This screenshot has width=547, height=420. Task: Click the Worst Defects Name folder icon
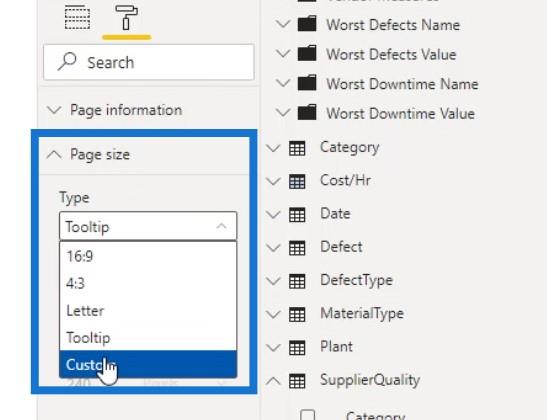click(307, 24)
